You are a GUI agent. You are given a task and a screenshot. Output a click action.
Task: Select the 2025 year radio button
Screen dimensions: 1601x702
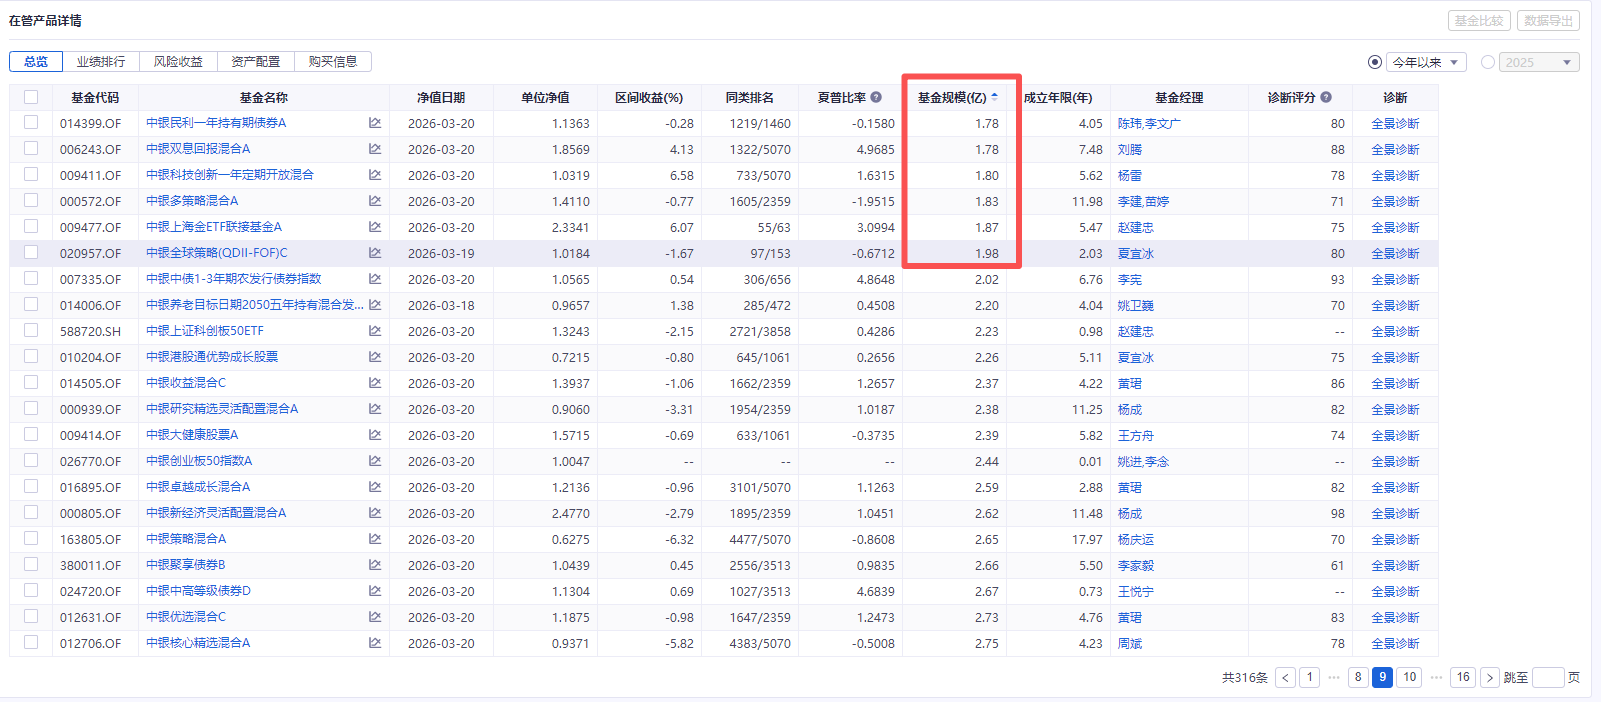1488,62
